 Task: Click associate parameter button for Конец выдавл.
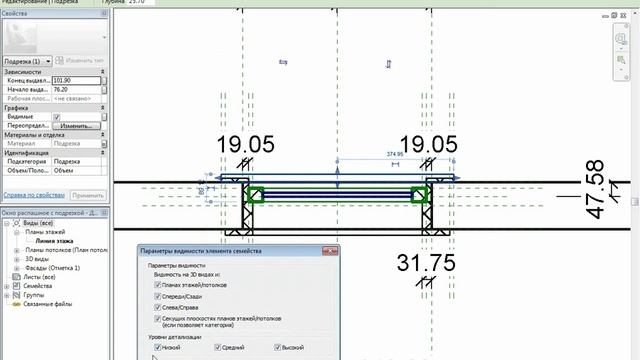104,81
